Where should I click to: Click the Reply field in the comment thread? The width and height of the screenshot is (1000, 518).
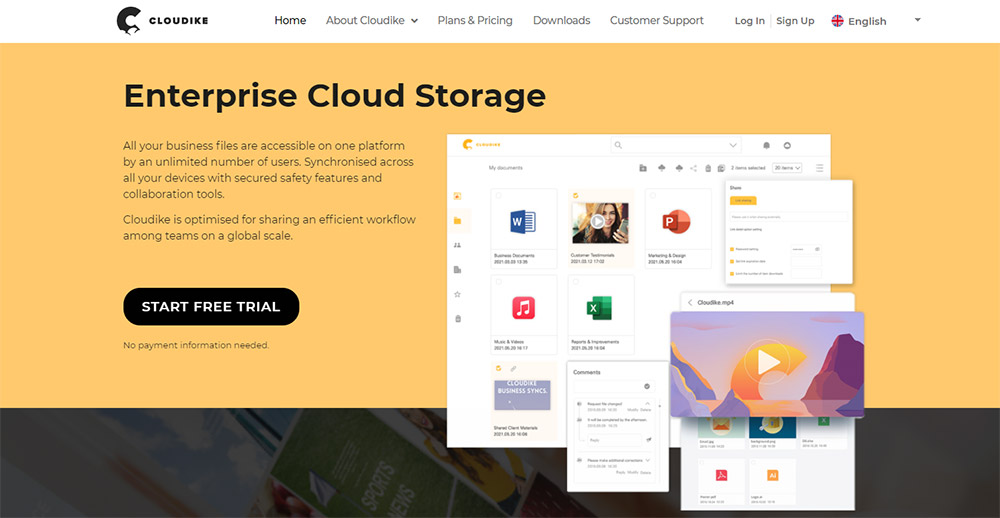pyautogui.click(x=614, y=440)
